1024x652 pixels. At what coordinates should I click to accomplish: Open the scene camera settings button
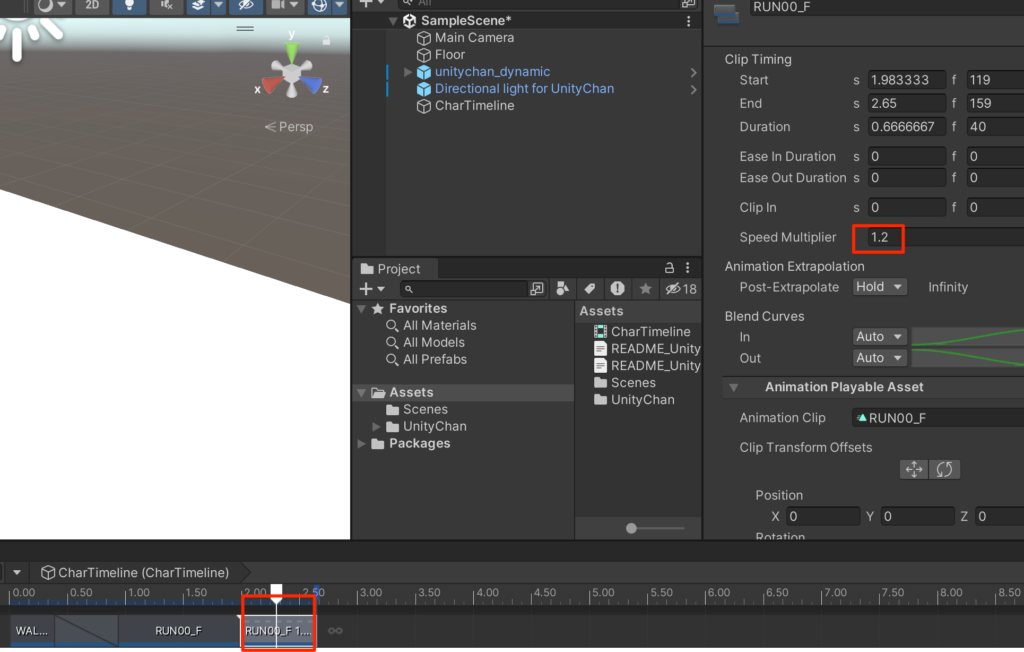click(x=278, y=5)
